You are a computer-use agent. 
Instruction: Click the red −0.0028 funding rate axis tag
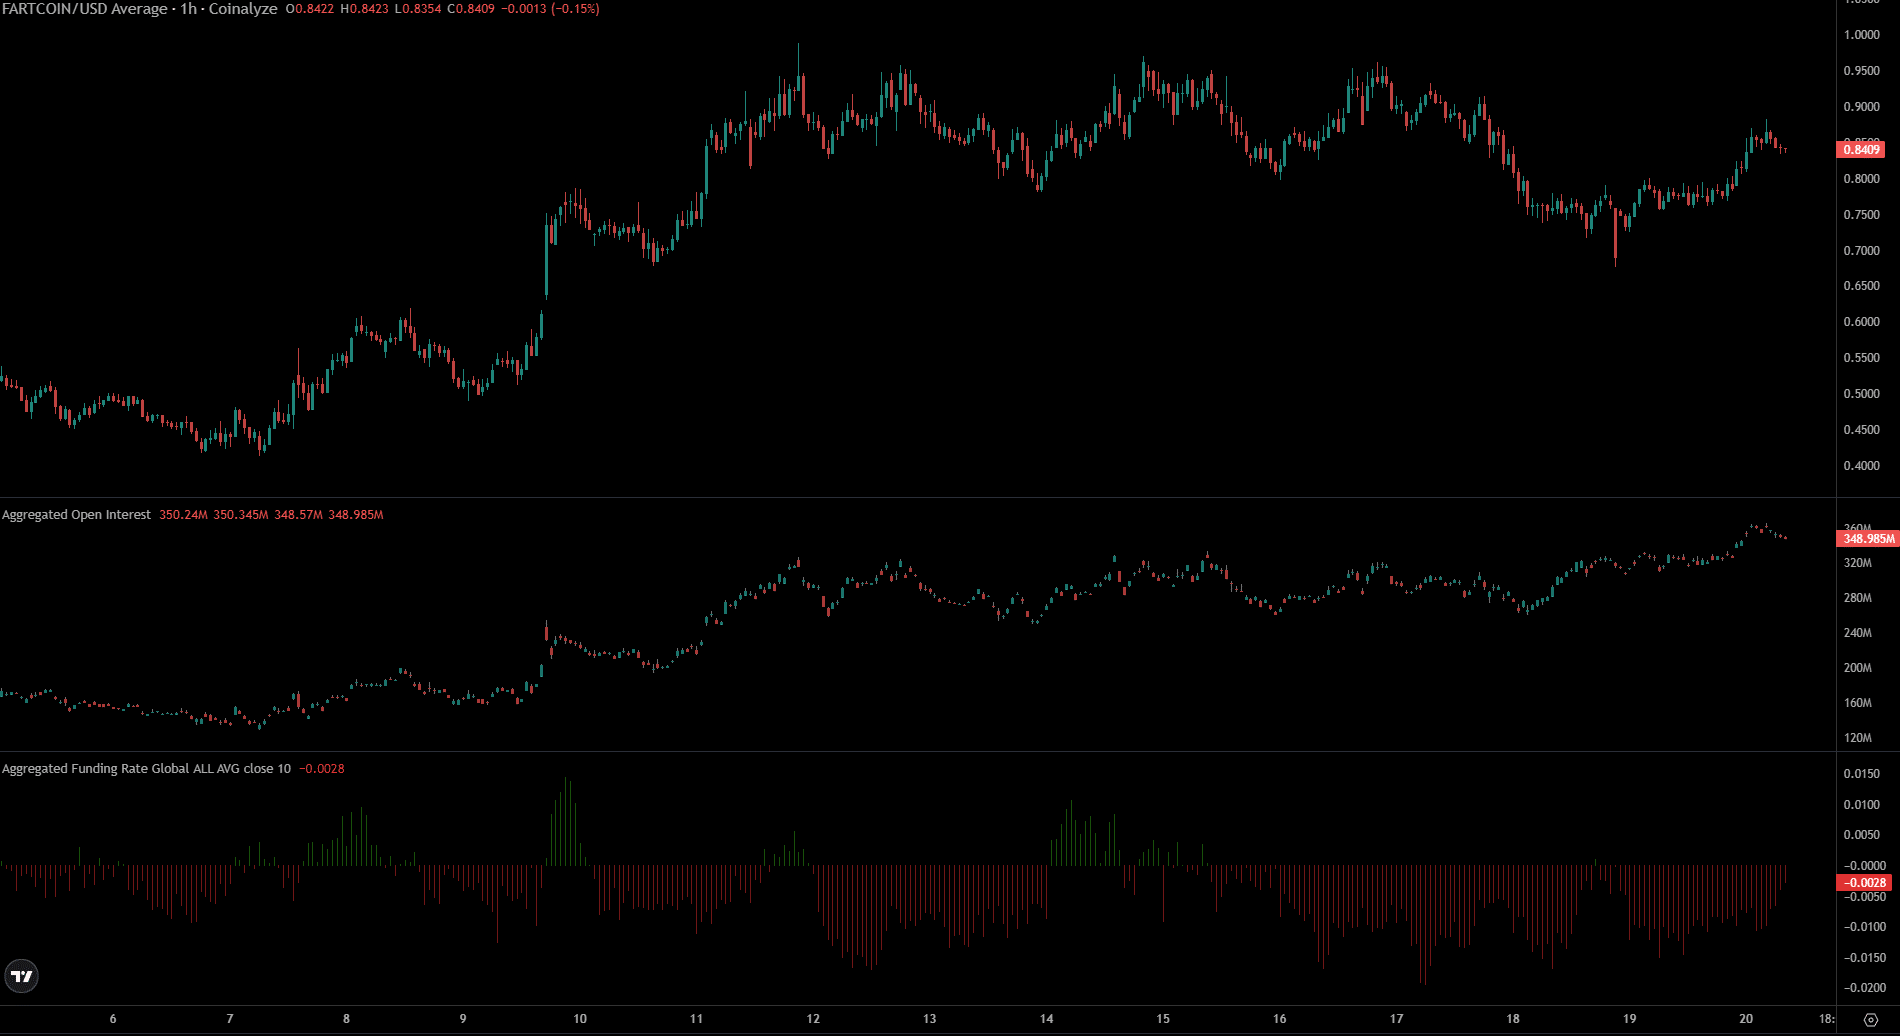(x=1864, y=883)
